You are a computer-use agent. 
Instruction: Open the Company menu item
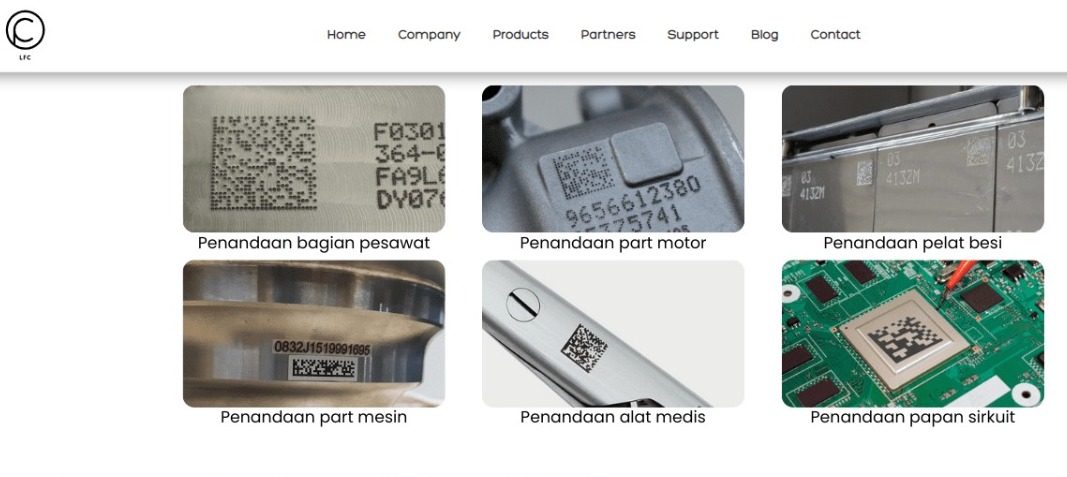coord(429,35)
